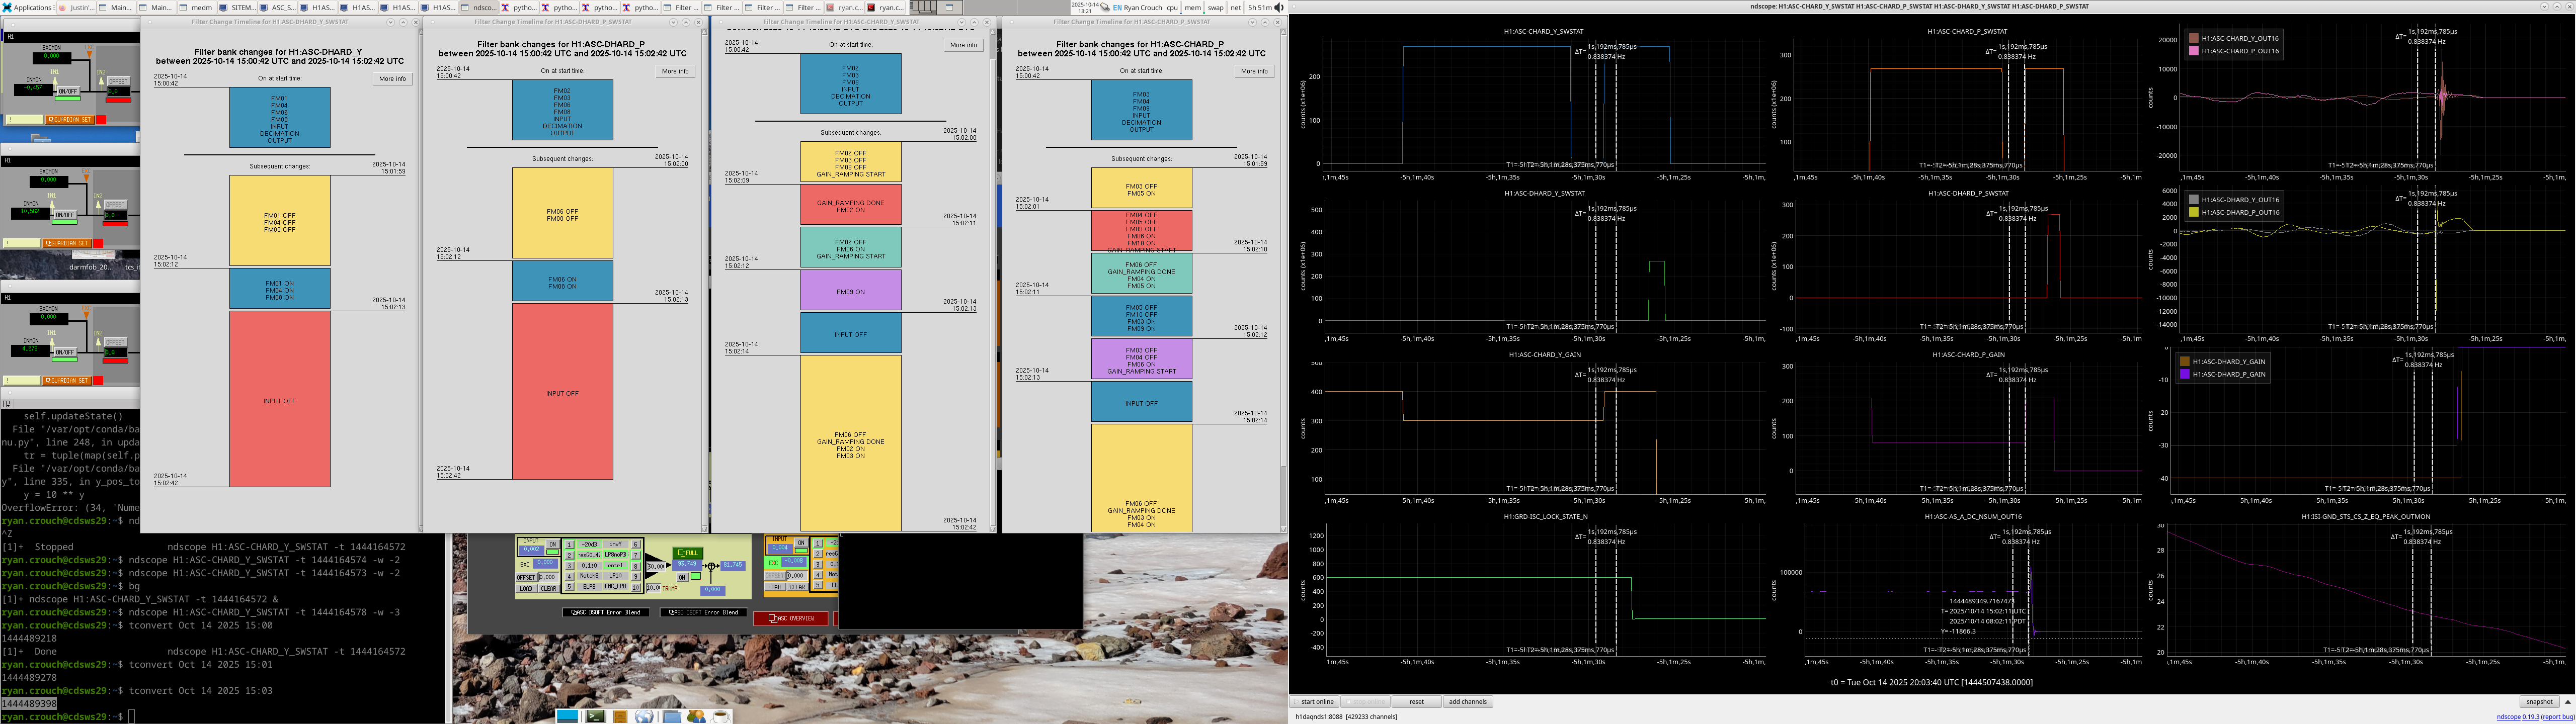Click the green FULL related-display button

[x=688, y=553]
